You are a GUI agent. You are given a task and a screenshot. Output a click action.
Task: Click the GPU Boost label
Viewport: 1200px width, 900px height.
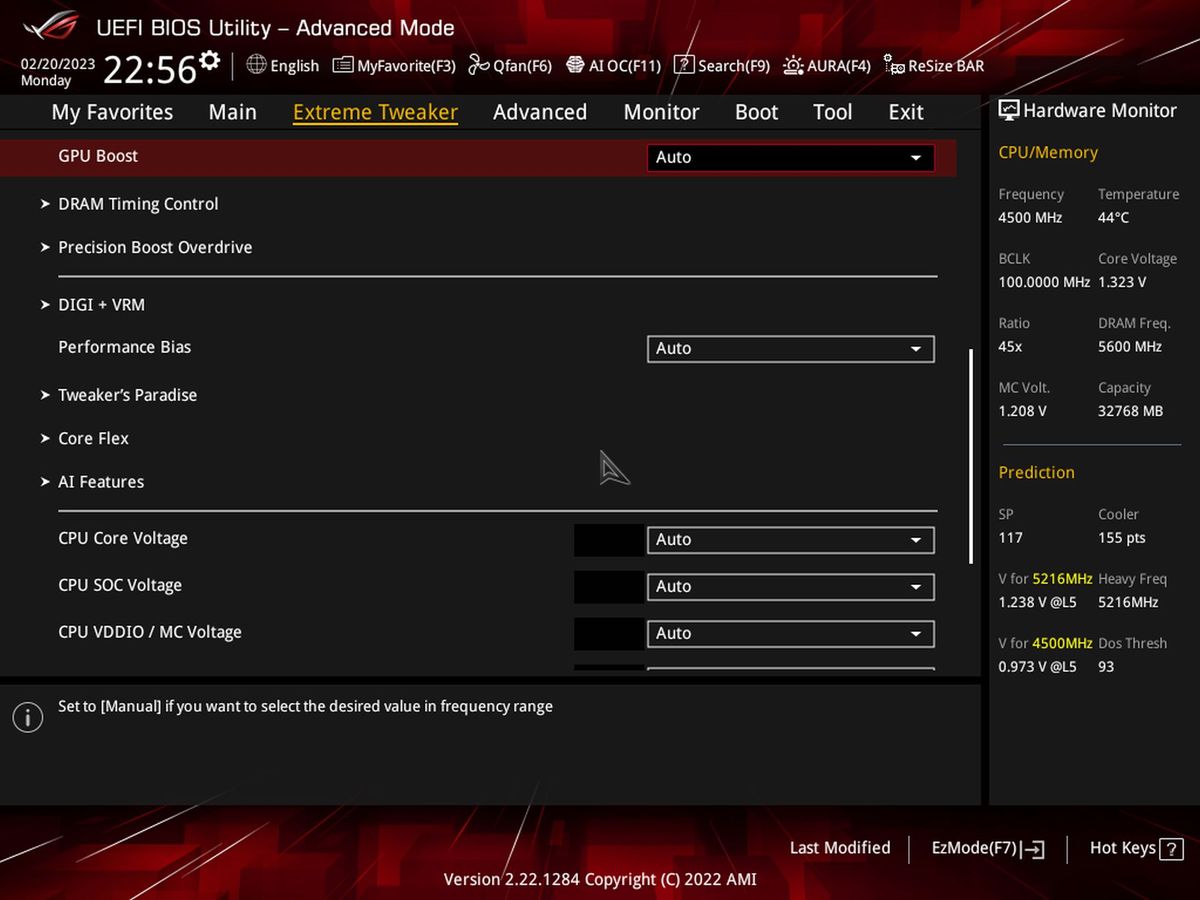click(98, 156)
